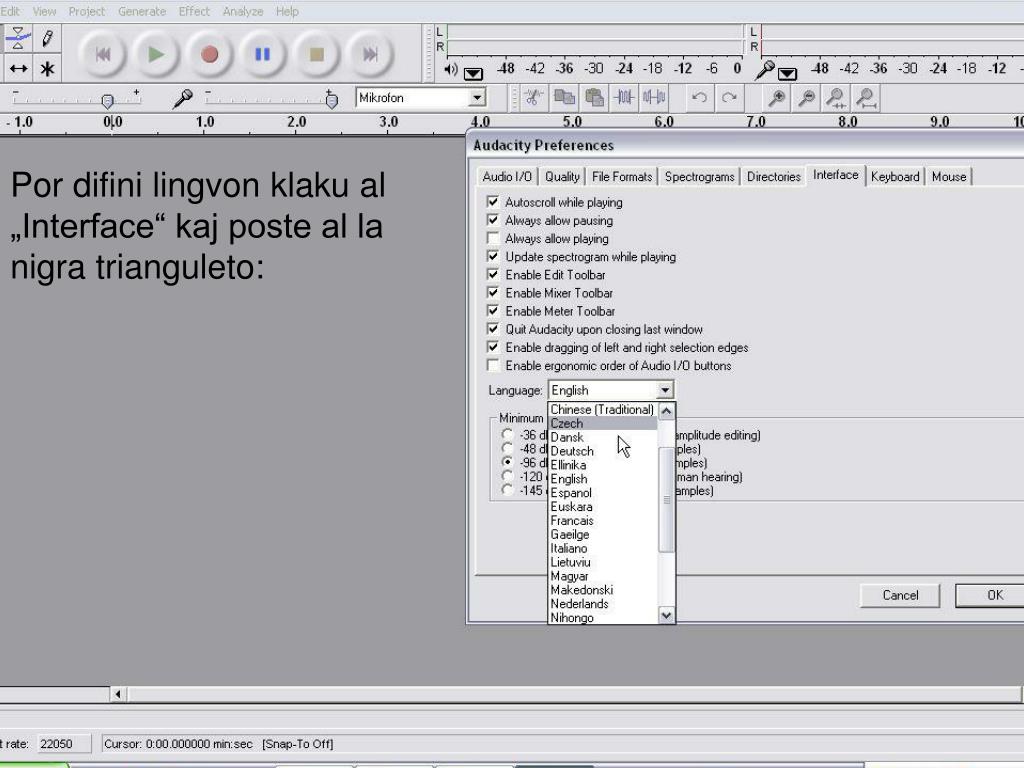1024x768 pixels.
Task: Toggle dragging of selection edges checkbox
Action: (x=493, y=347)
